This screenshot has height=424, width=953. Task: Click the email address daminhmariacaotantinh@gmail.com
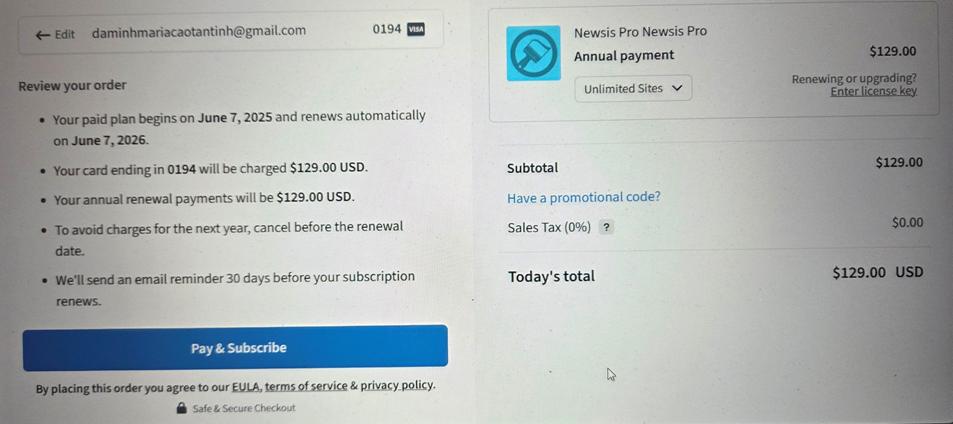coord(199,31)
